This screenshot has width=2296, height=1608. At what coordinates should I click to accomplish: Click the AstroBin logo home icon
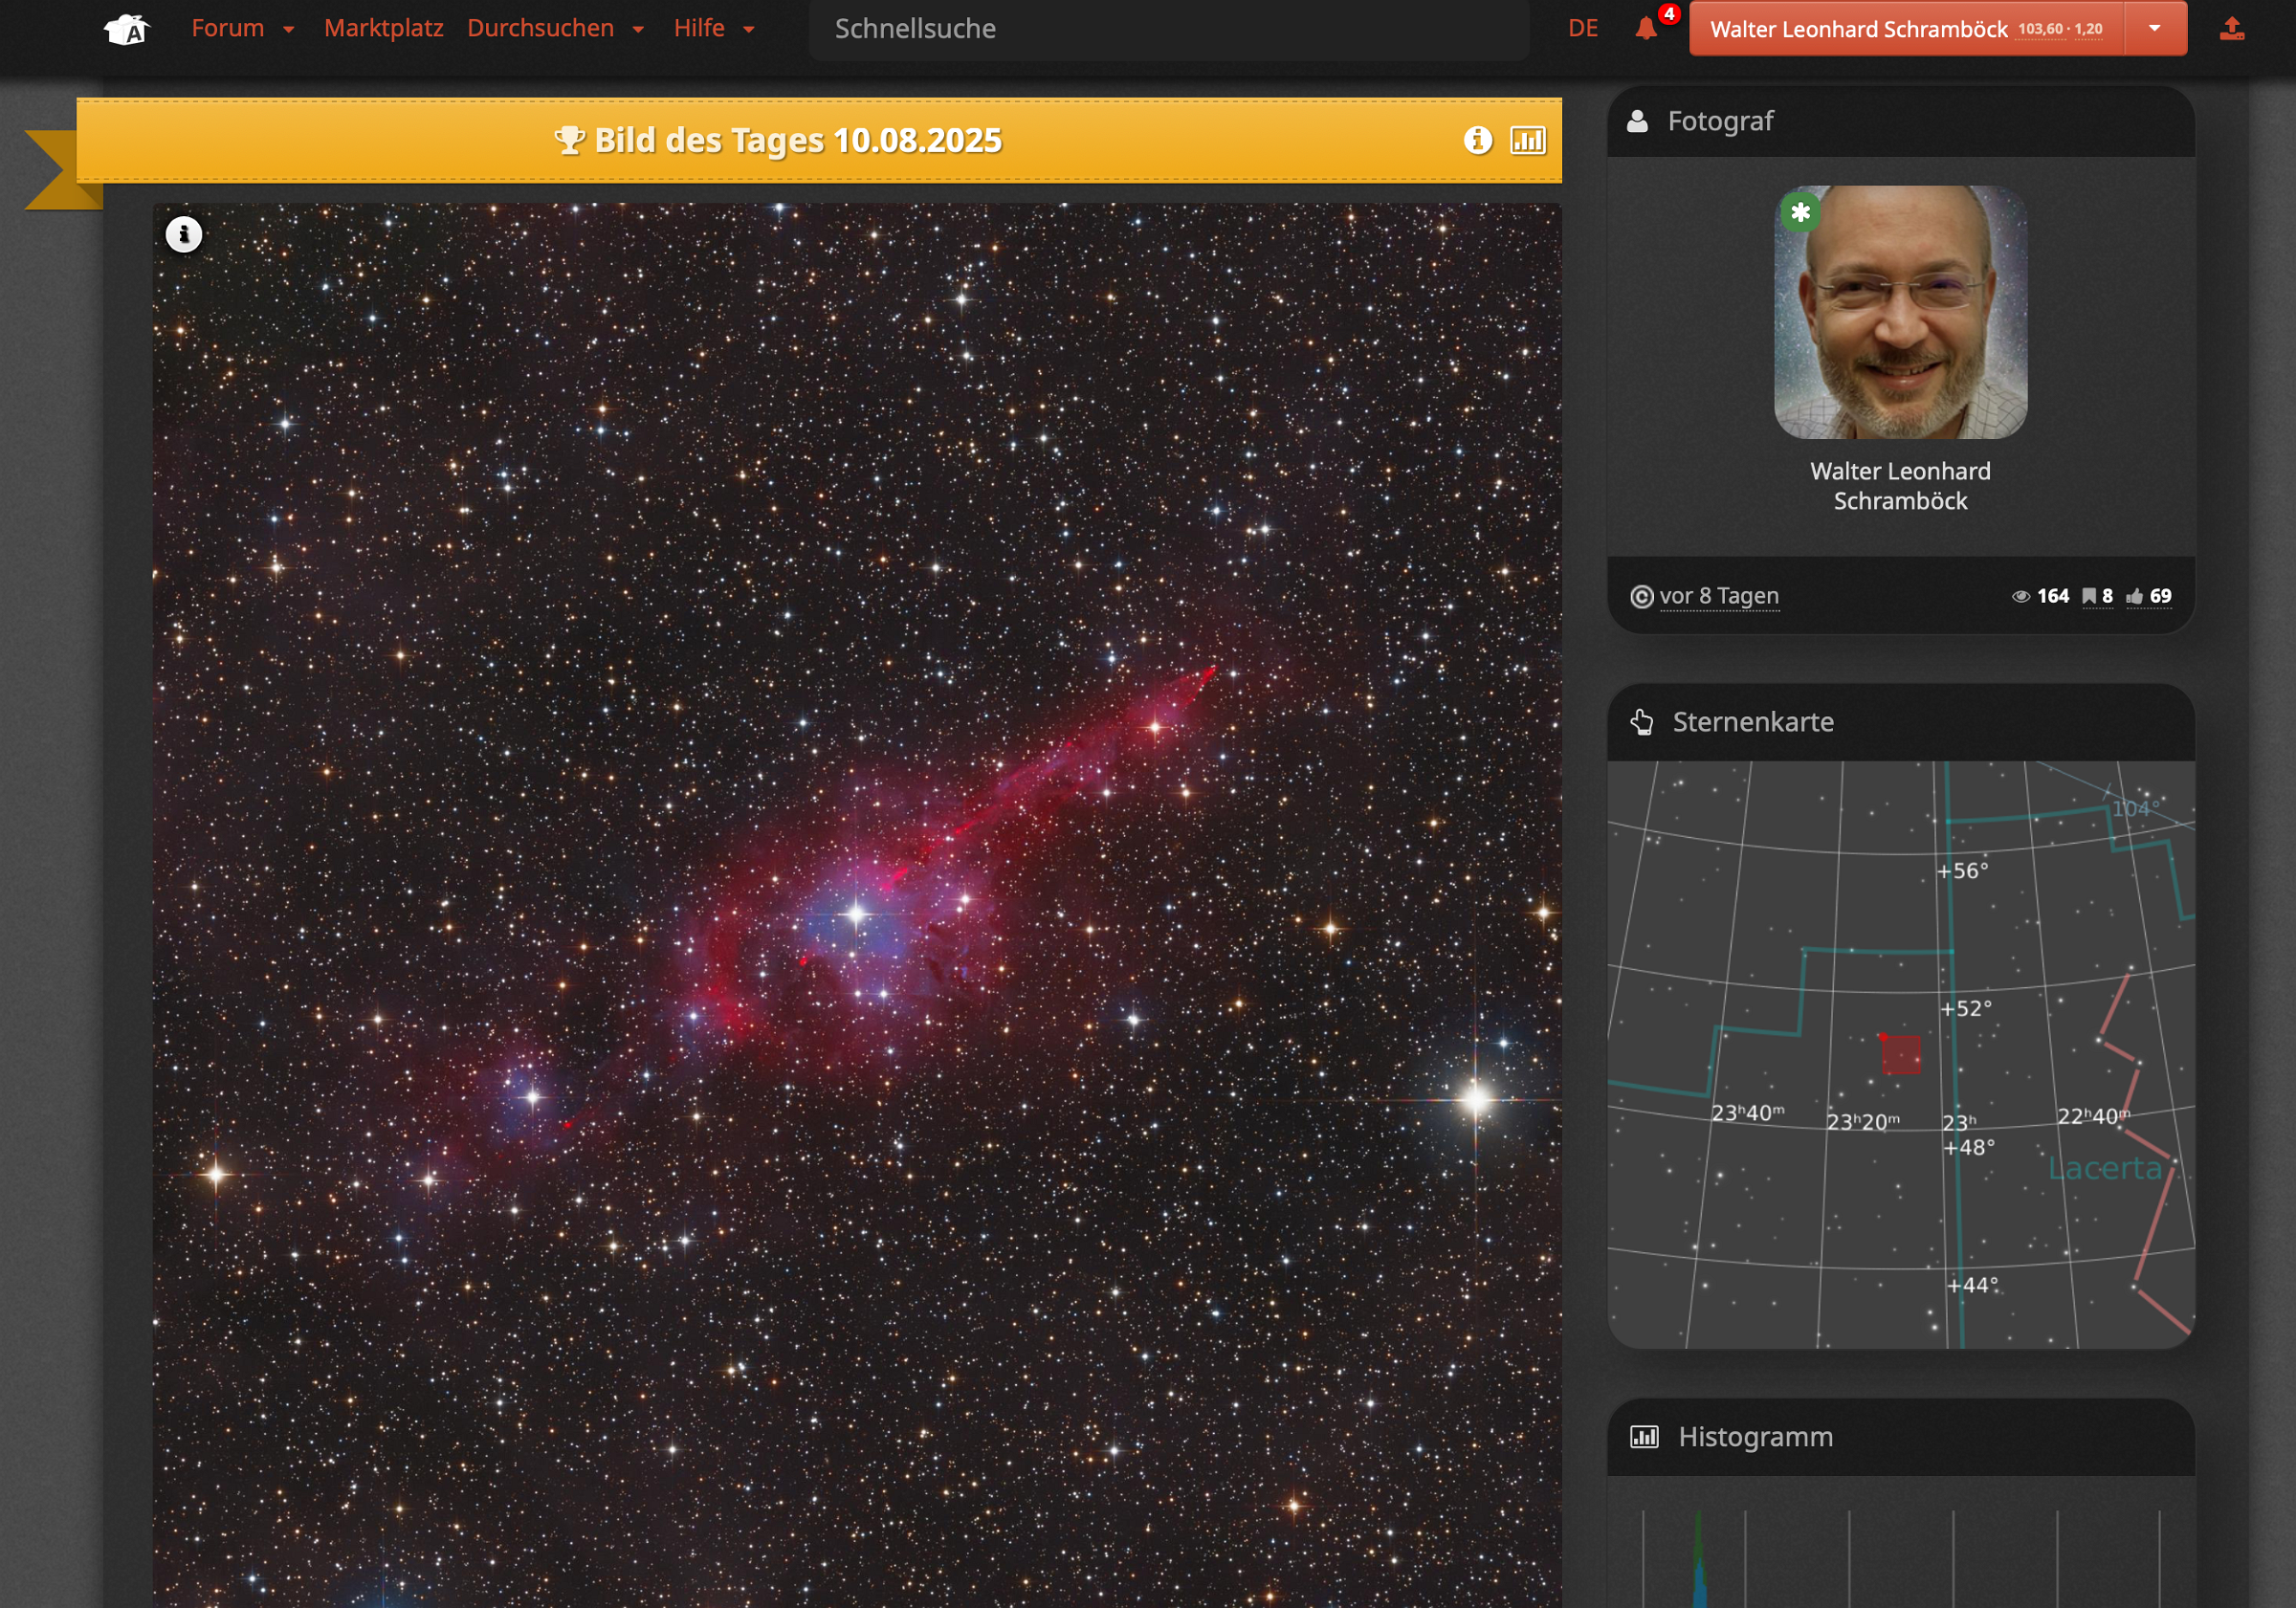[x=127, y=29]
